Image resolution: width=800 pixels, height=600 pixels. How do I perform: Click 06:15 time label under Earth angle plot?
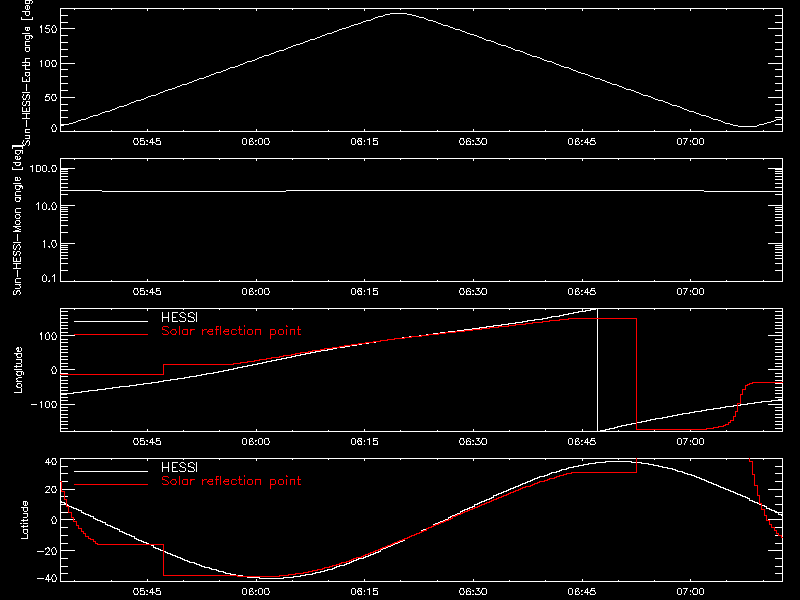364,142
